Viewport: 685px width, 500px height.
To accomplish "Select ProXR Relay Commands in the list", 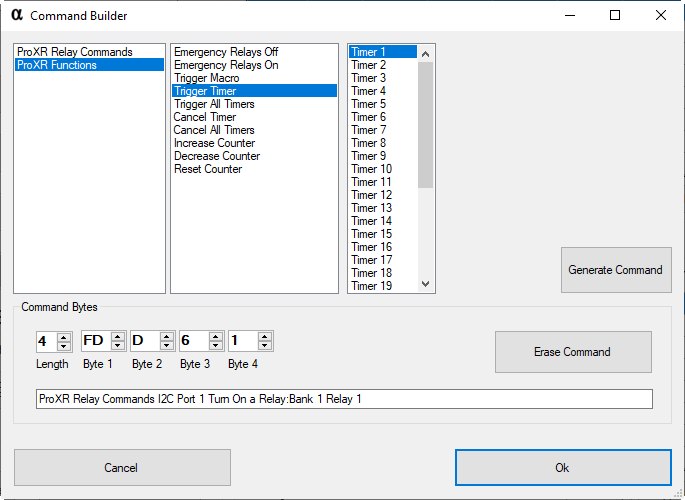I will (89, 52).
